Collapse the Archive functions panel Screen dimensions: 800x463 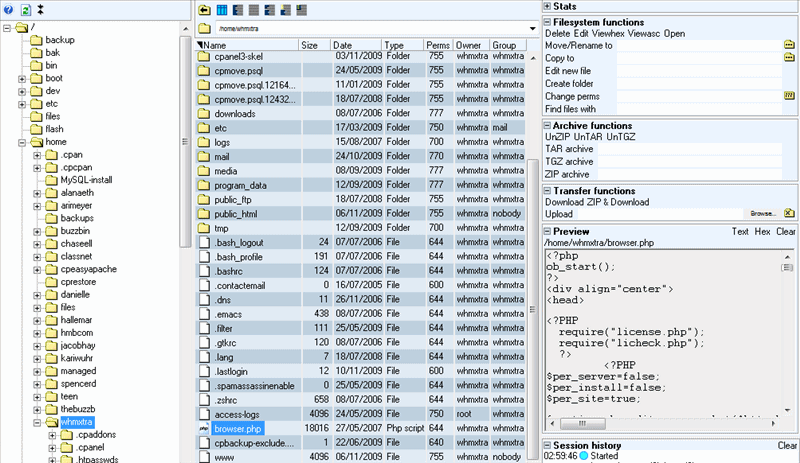point(547,125)
